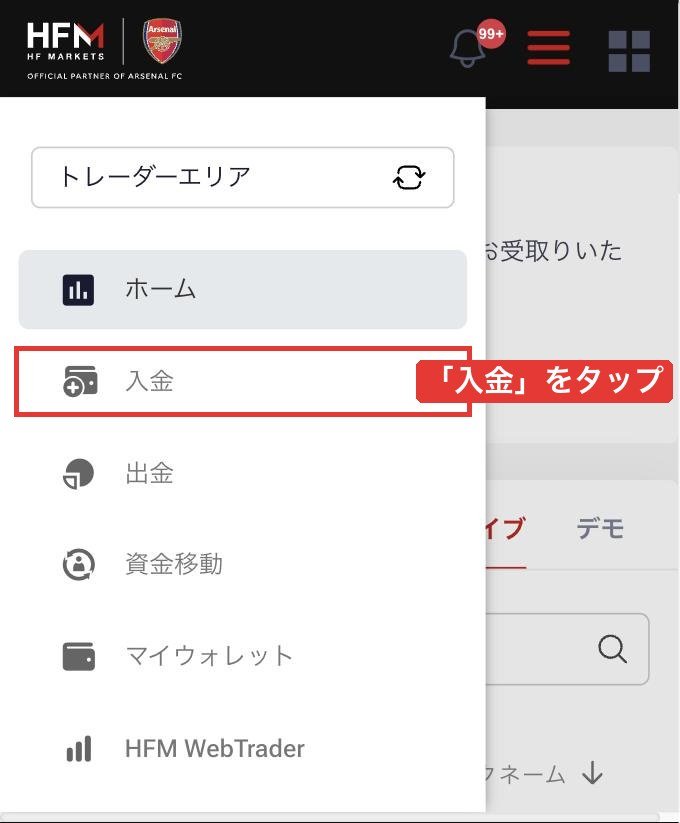Click the sort down-arrow next to ネーム
Viewport: 680px width, 823px height.
coord(592,773)
